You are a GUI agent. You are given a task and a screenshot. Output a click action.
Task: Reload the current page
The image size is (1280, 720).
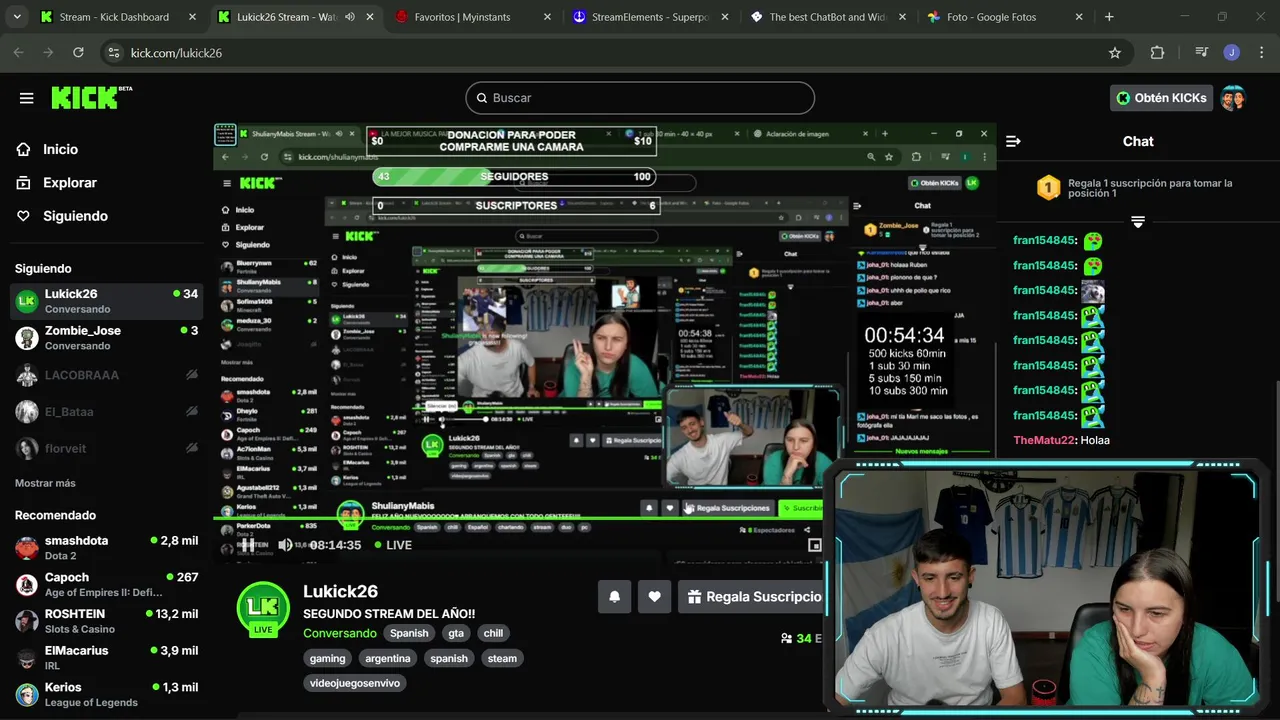tap(78, 53)
